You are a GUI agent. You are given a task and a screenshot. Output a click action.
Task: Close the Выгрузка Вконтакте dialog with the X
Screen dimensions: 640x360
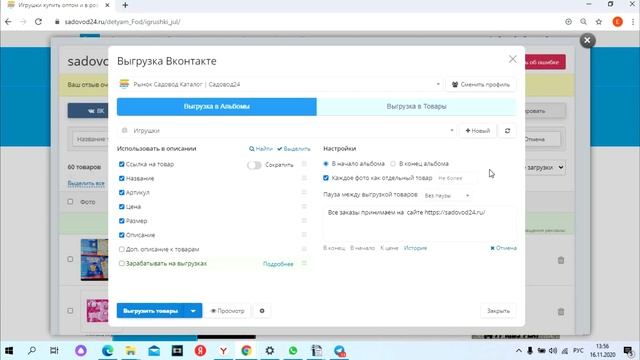[x=513, y=59]
